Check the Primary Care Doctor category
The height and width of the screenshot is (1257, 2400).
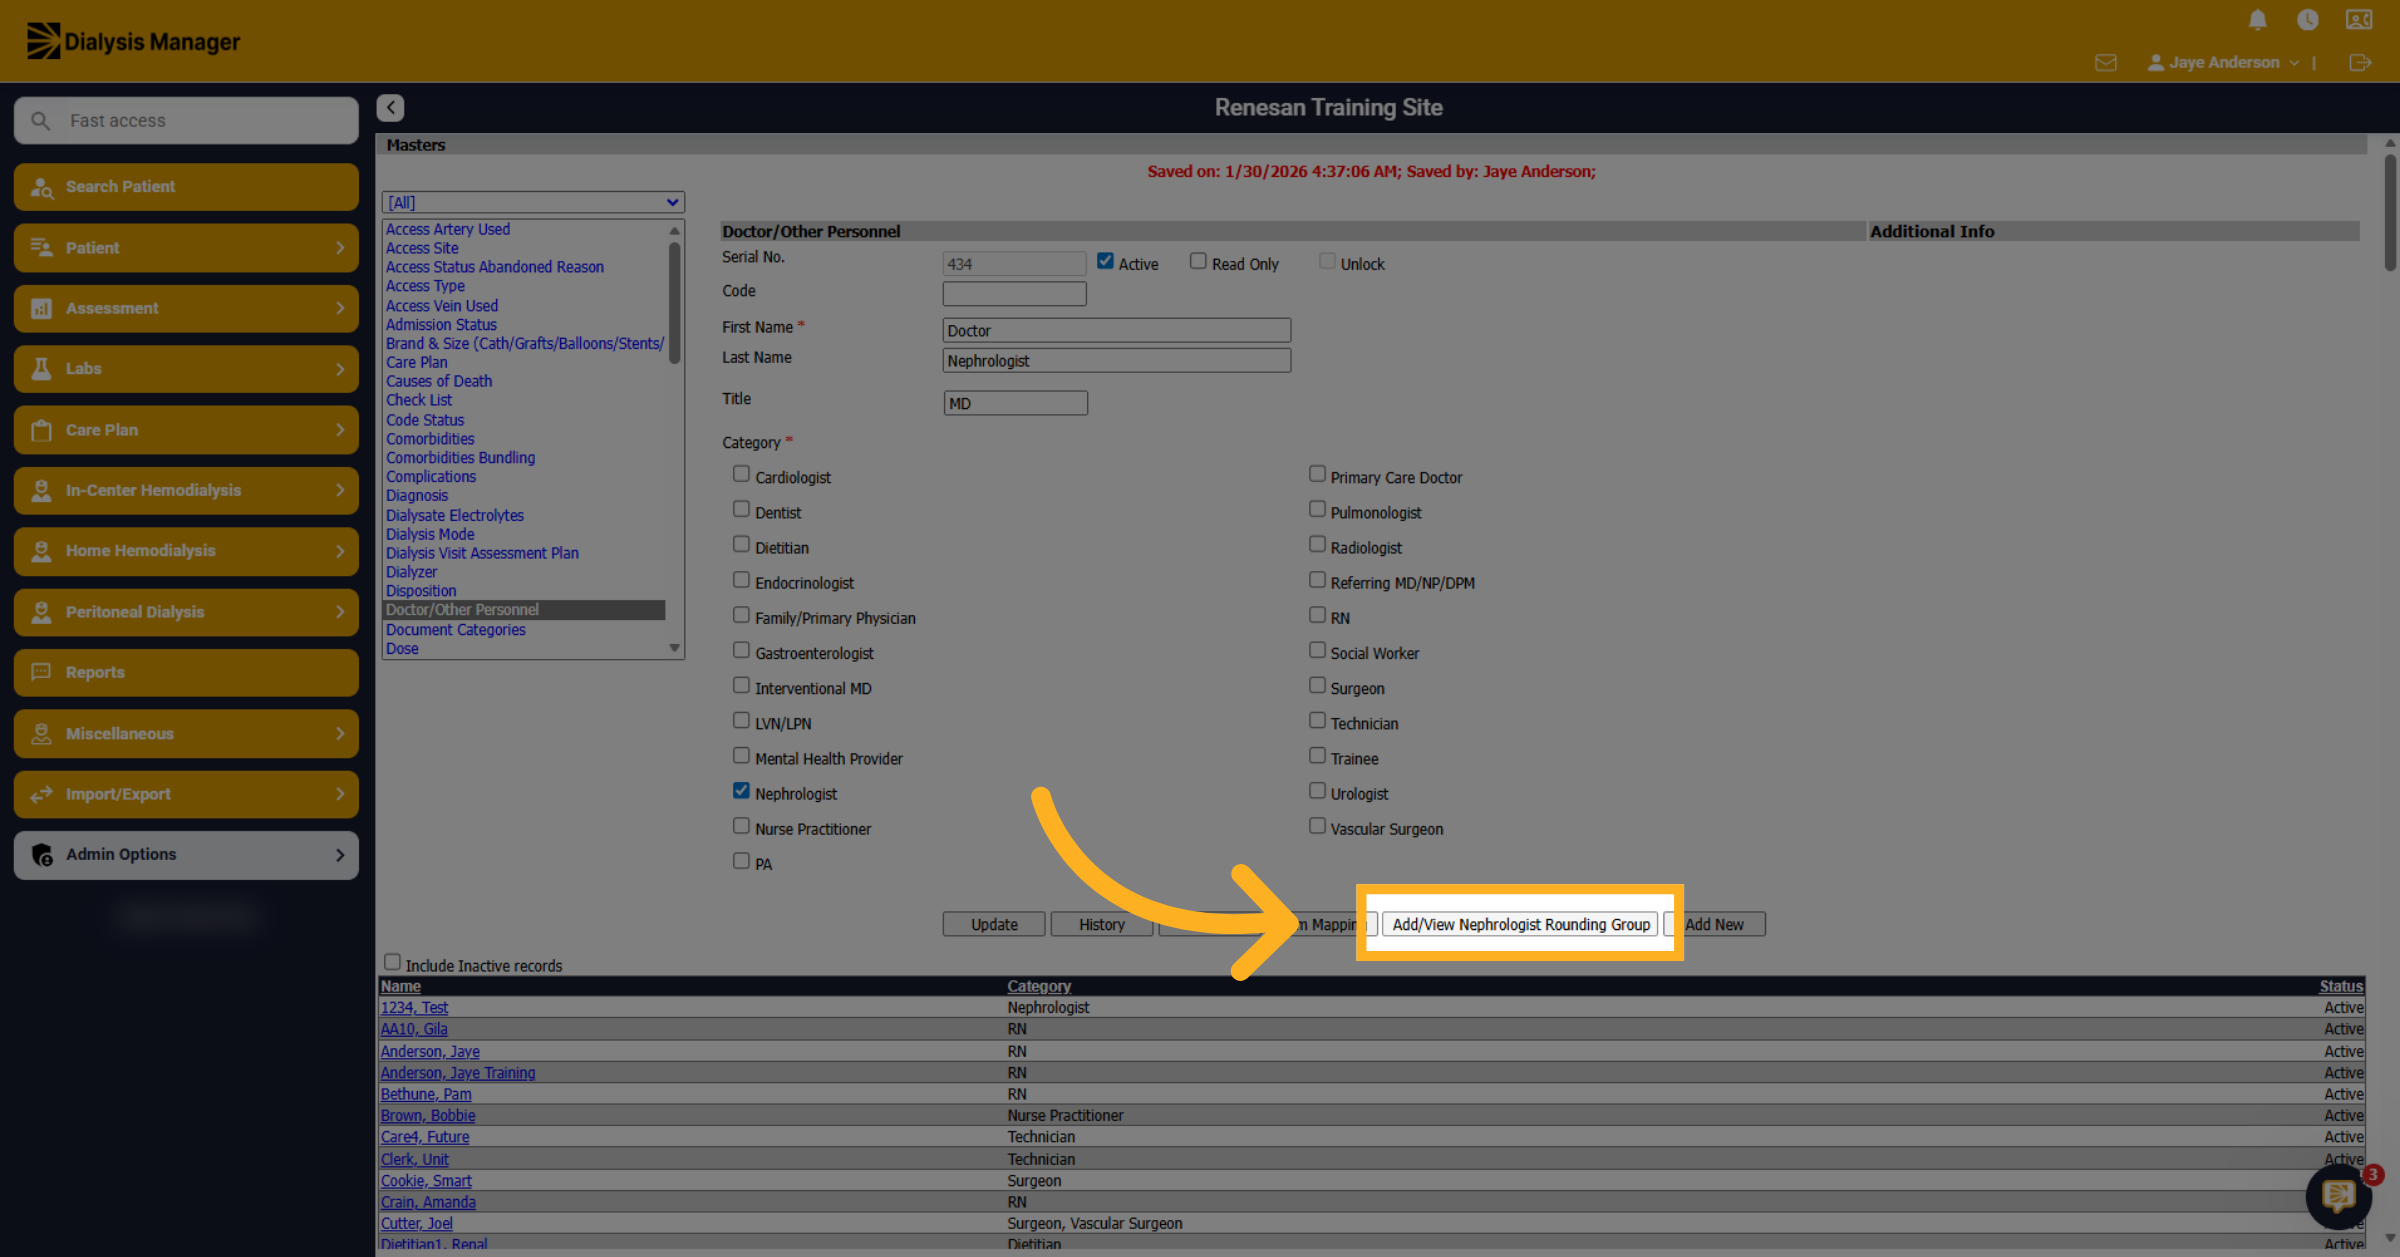(1317, 474)
